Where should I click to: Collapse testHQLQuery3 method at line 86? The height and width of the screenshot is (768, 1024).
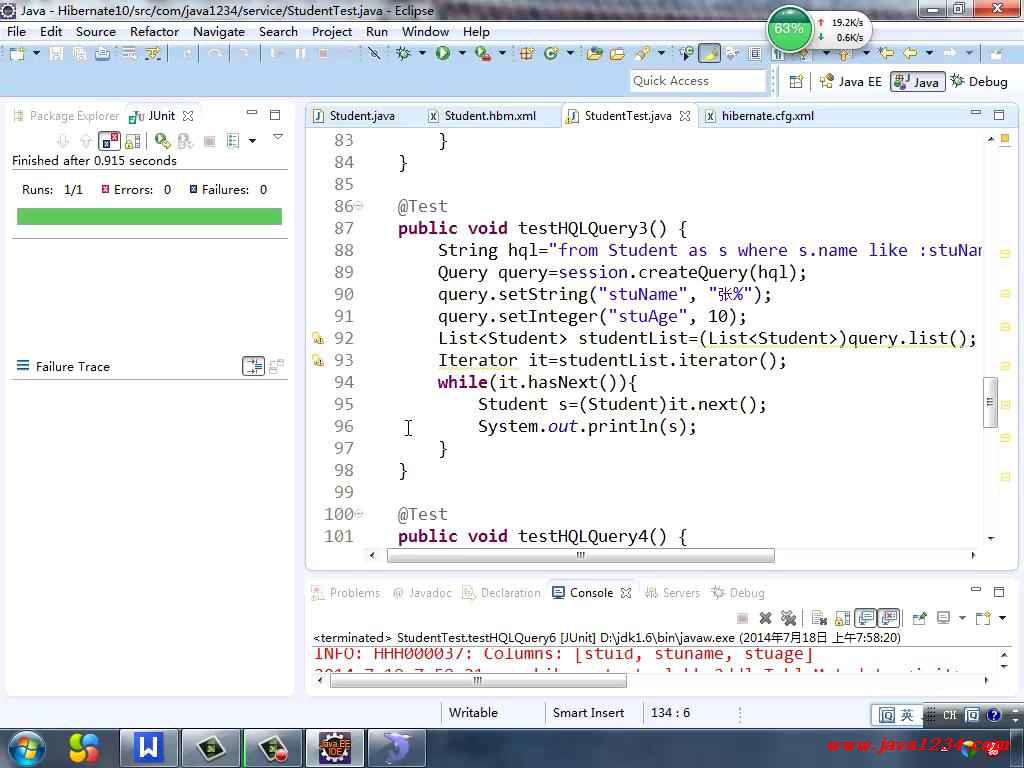click(359, 206)
